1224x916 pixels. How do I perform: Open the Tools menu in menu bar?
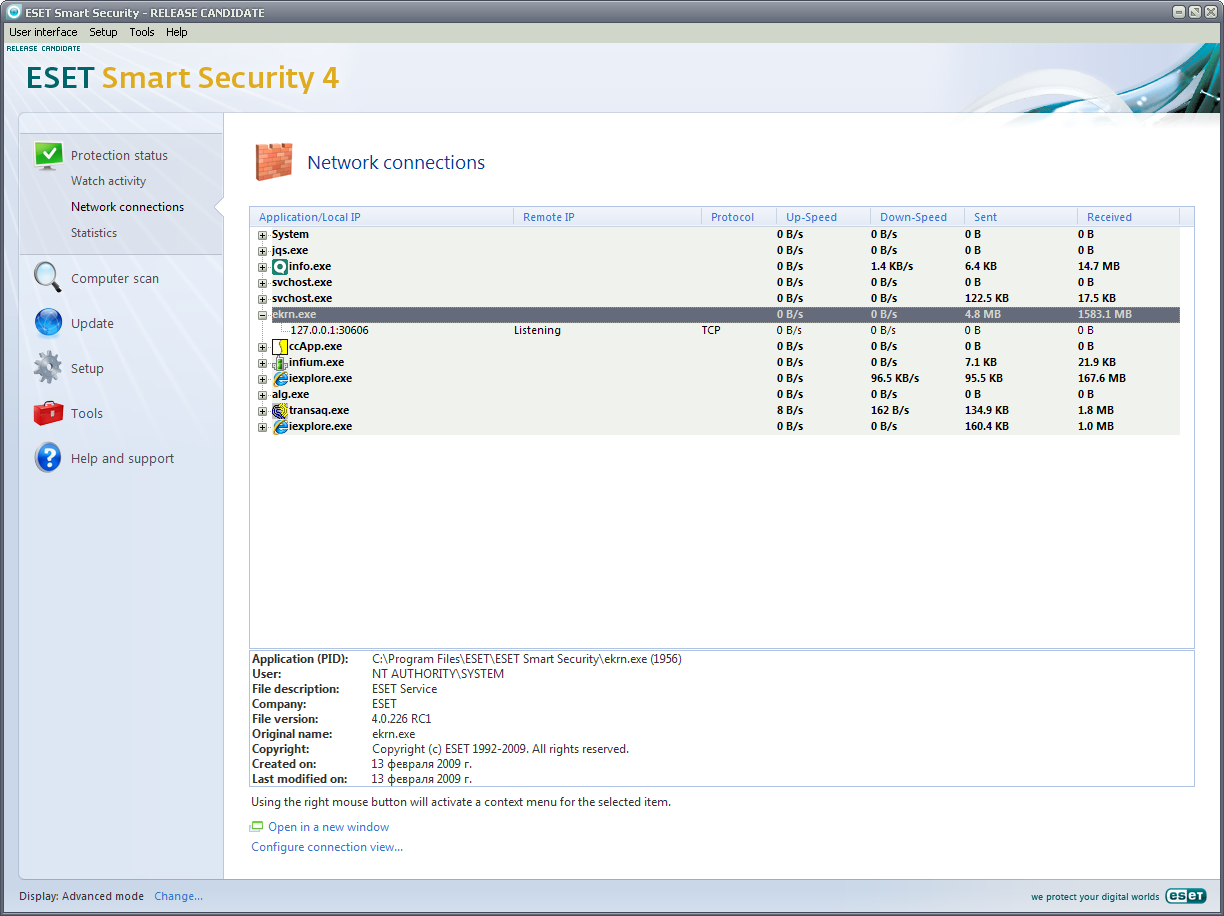pos(142,32)
